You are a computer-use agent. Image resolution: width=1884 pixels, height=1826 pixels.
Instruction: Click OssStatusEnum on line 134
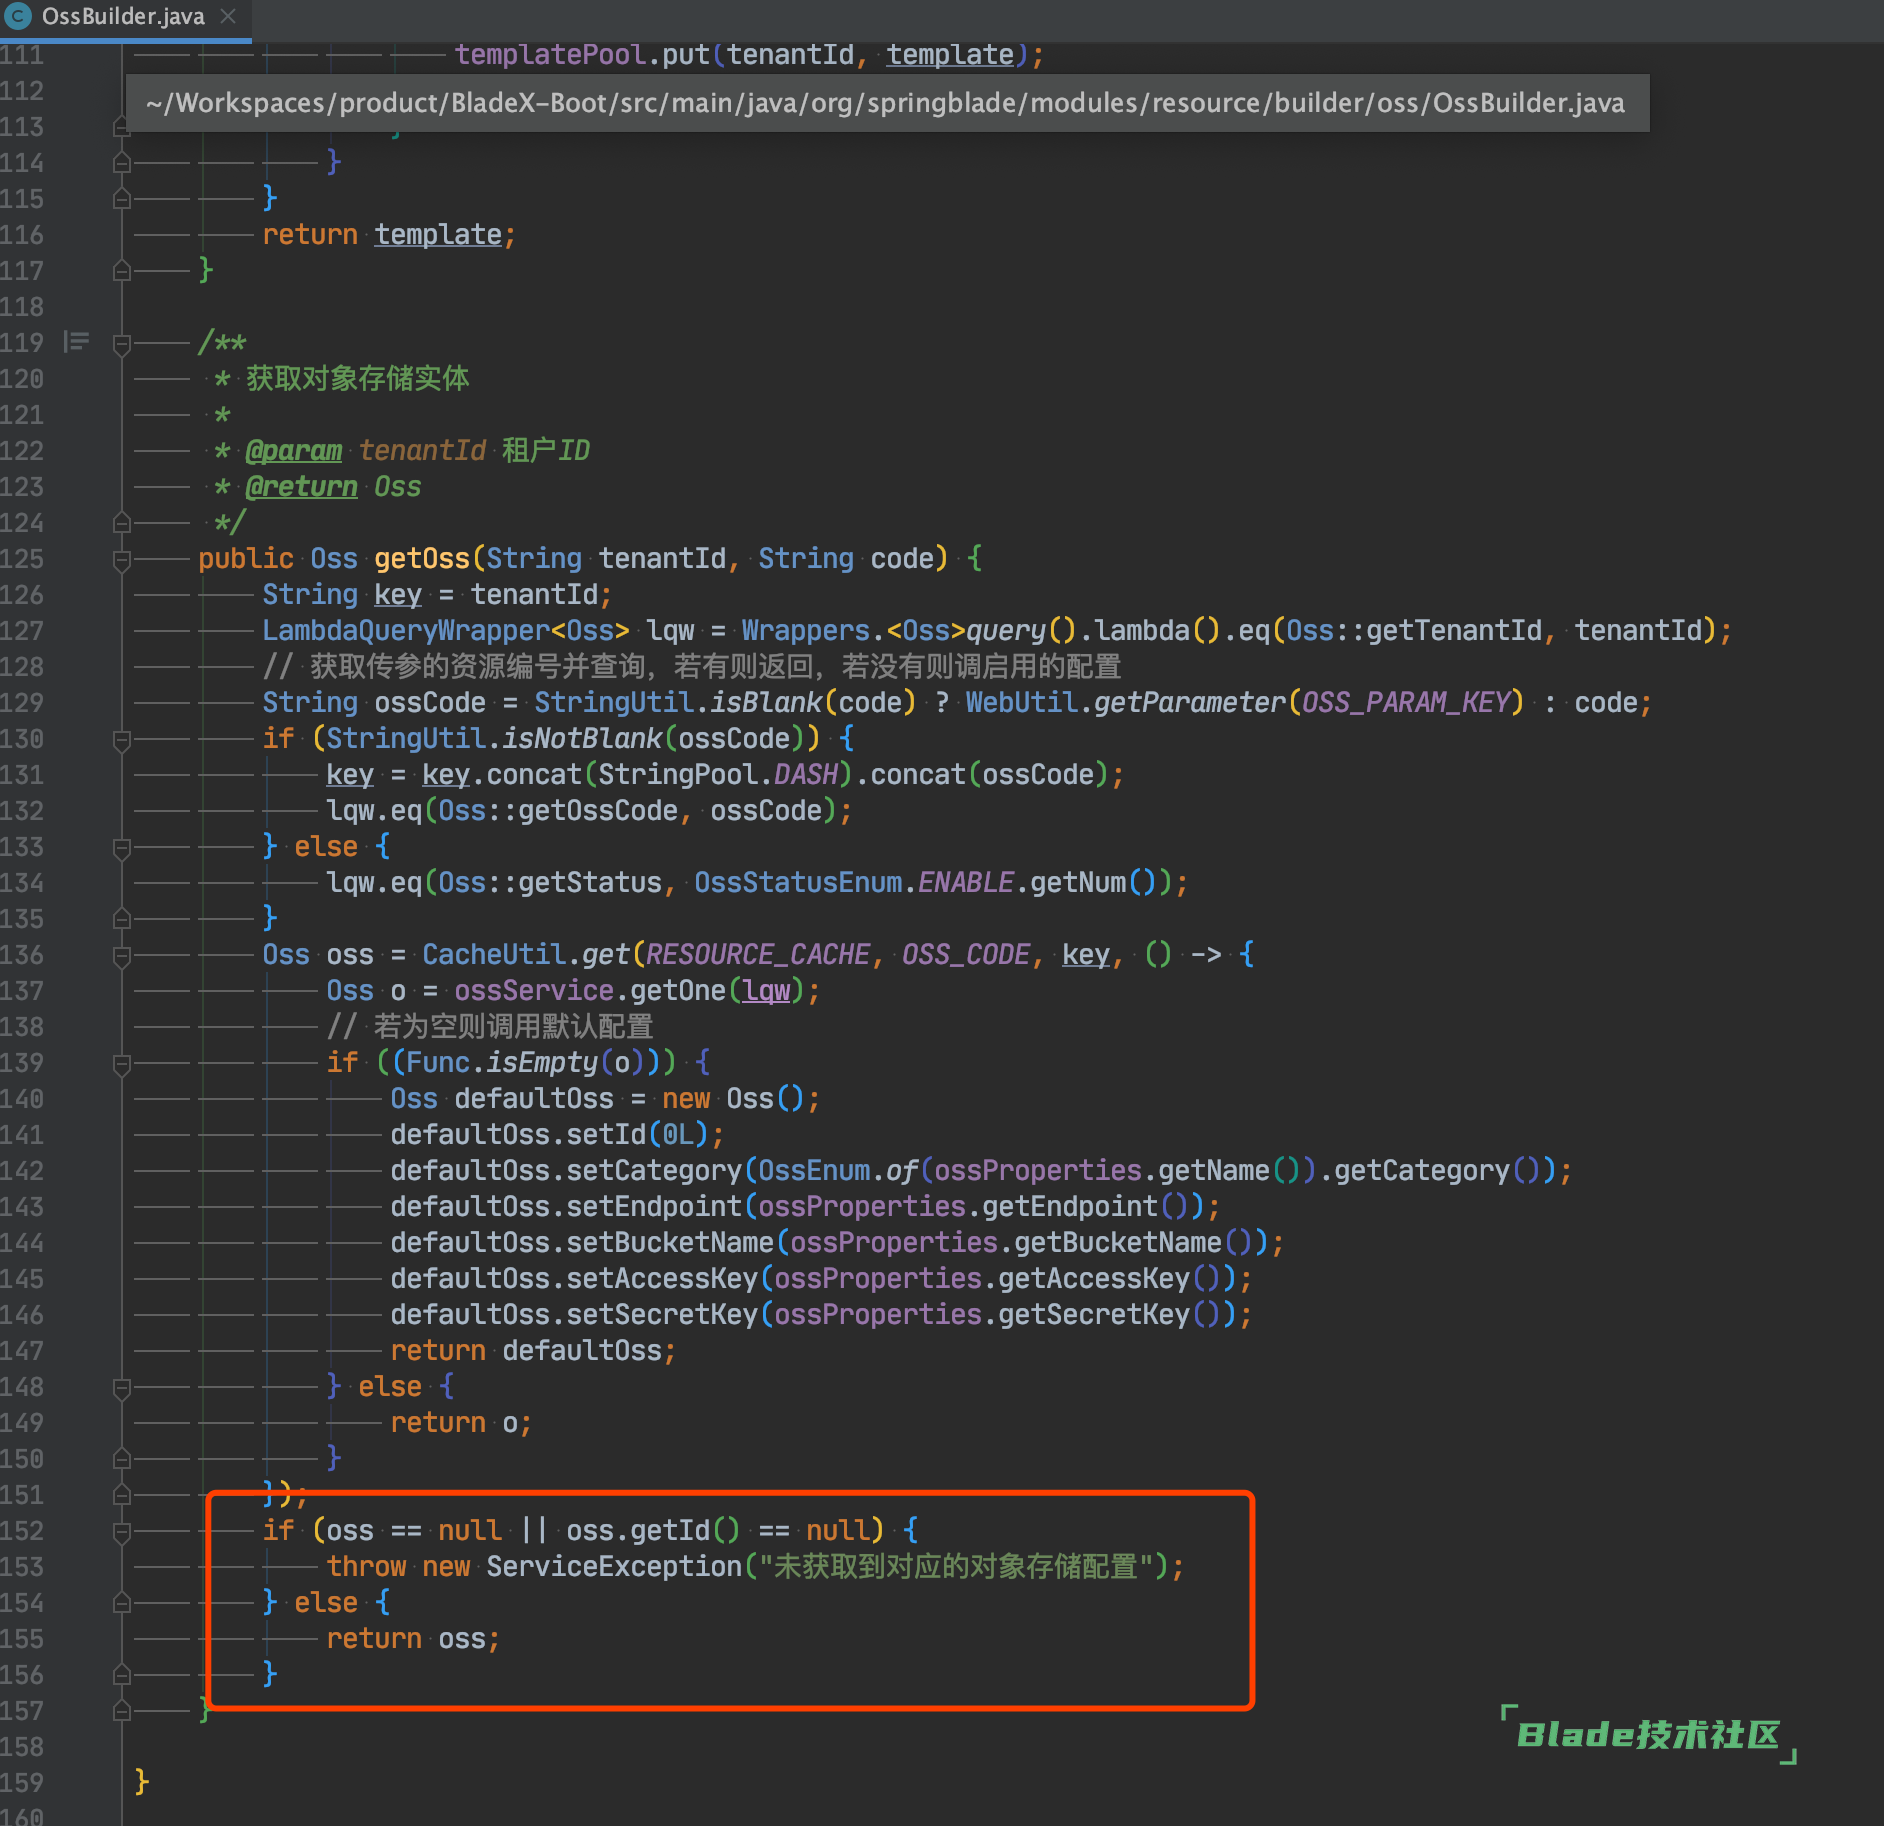pyautogui.click(x=798, y=883)
